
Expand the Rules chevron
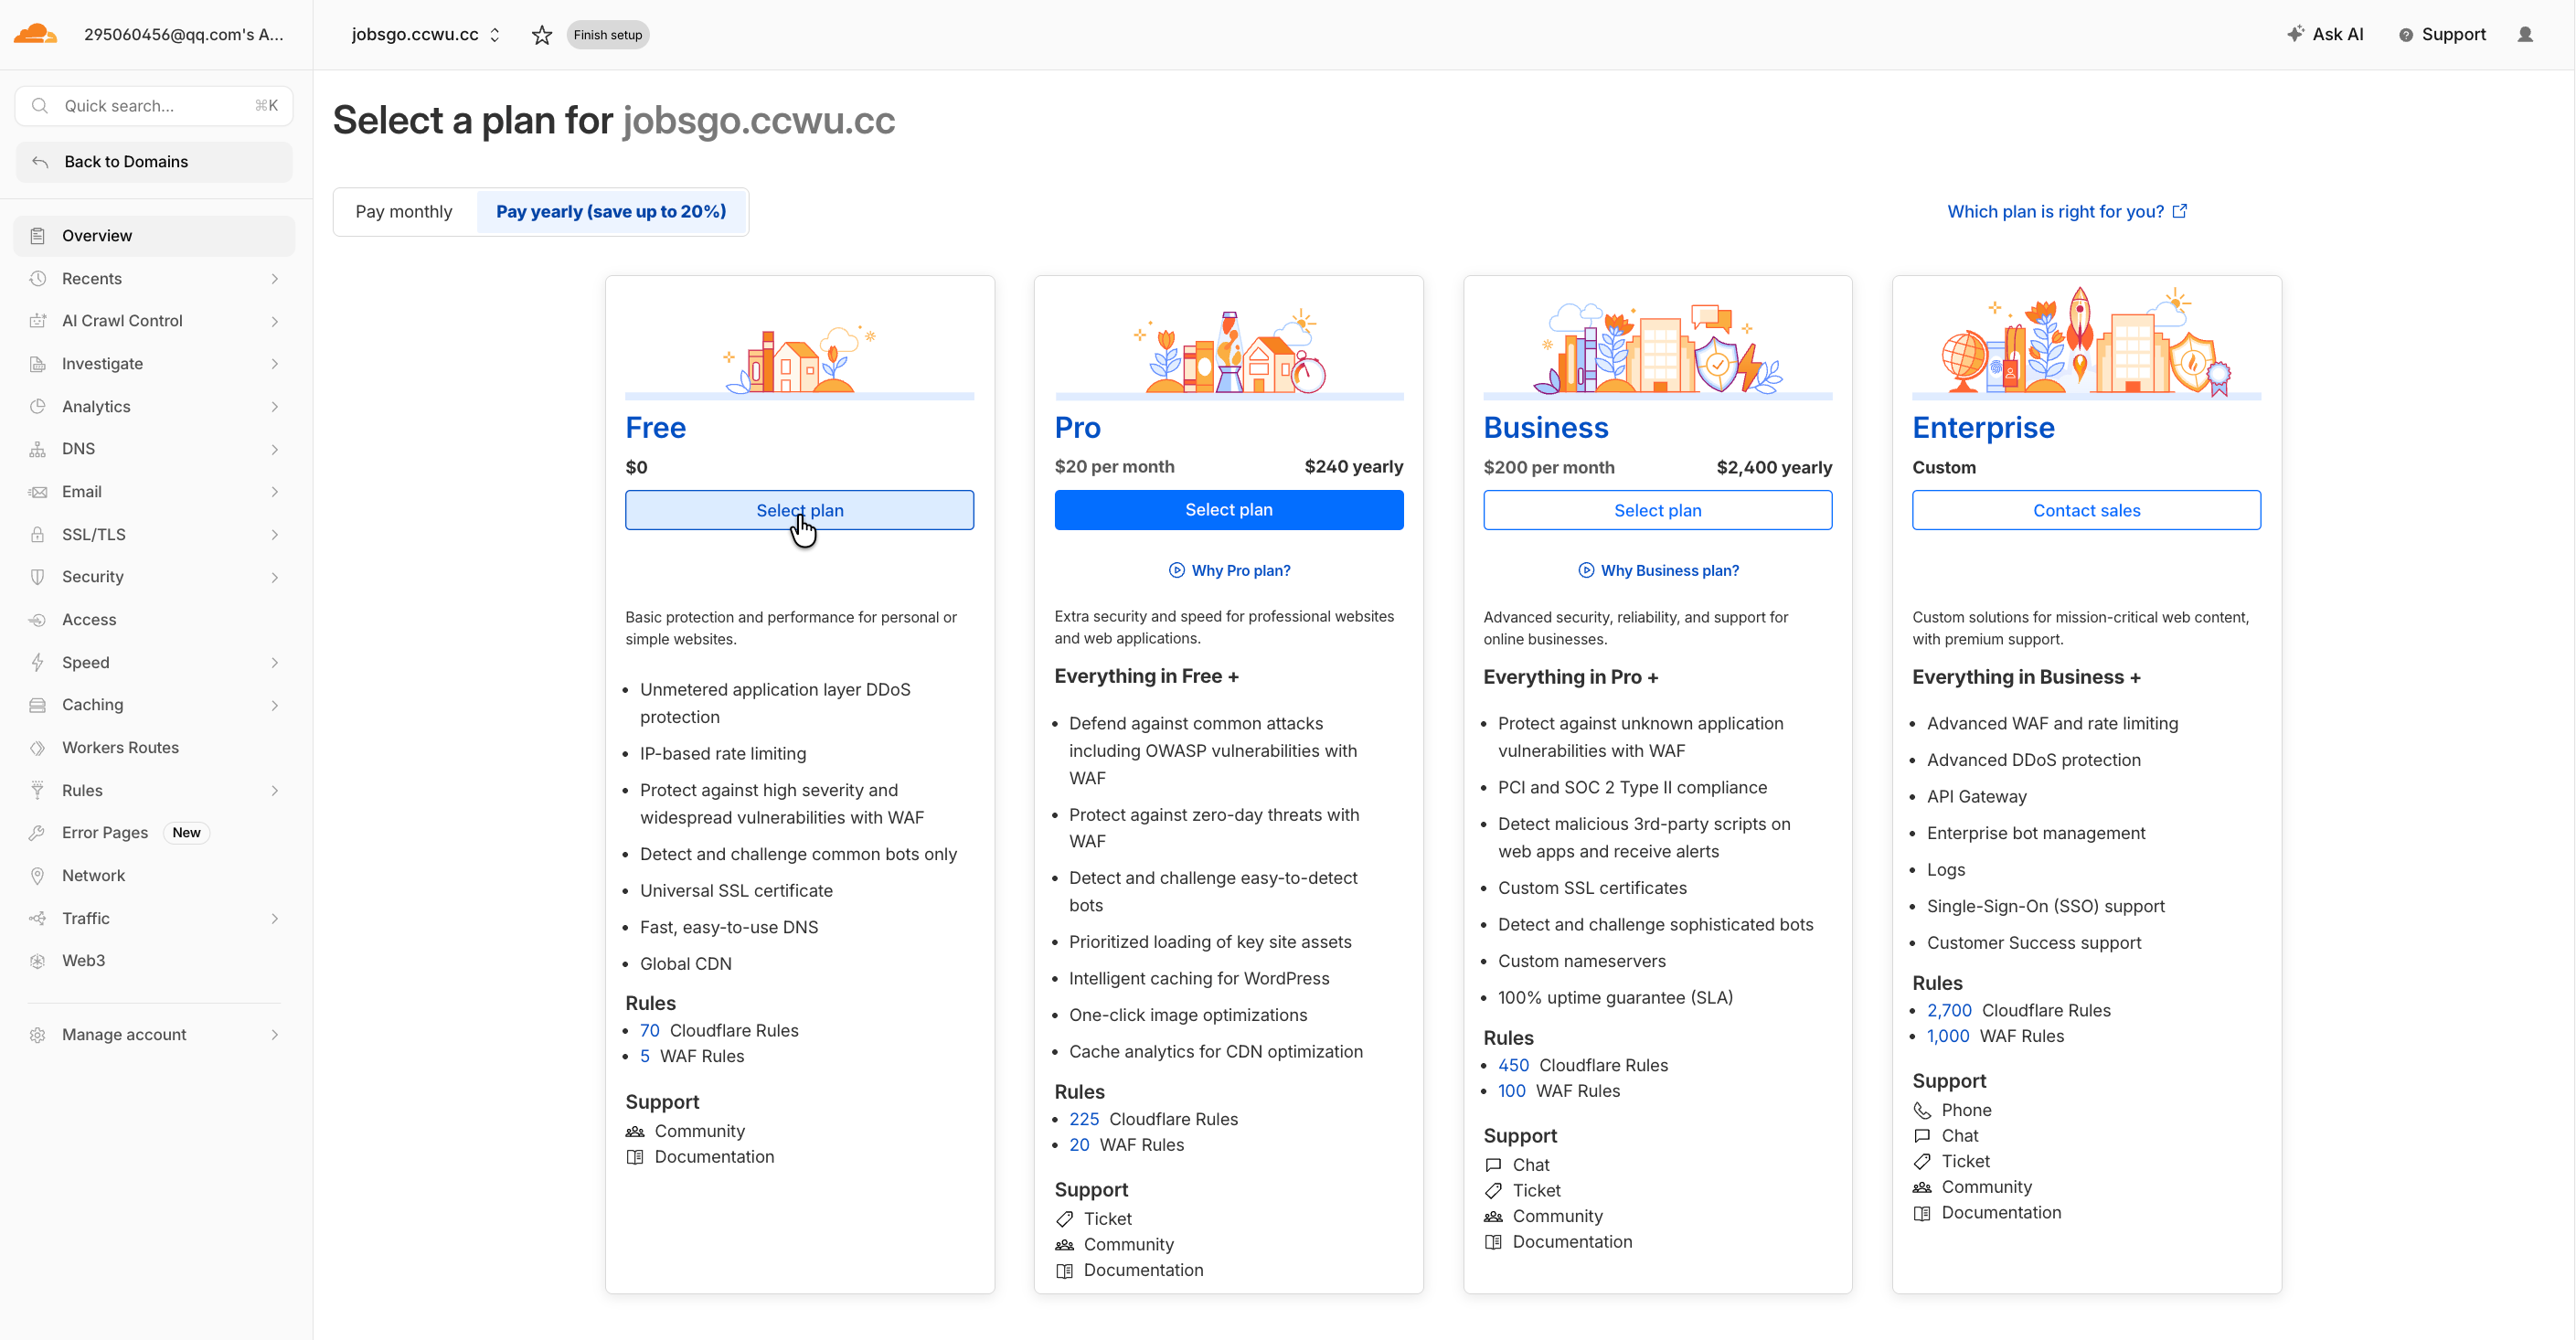point(275,791)
